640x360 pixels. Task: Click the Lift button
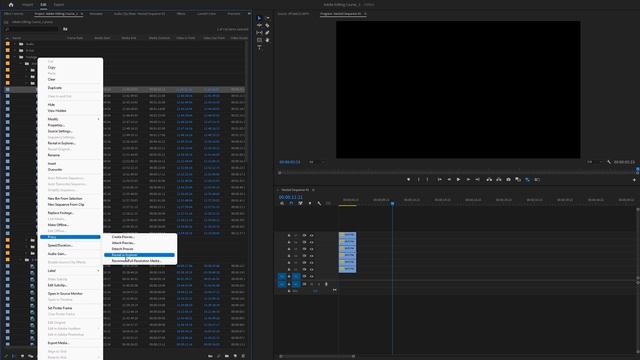point(489,180)
